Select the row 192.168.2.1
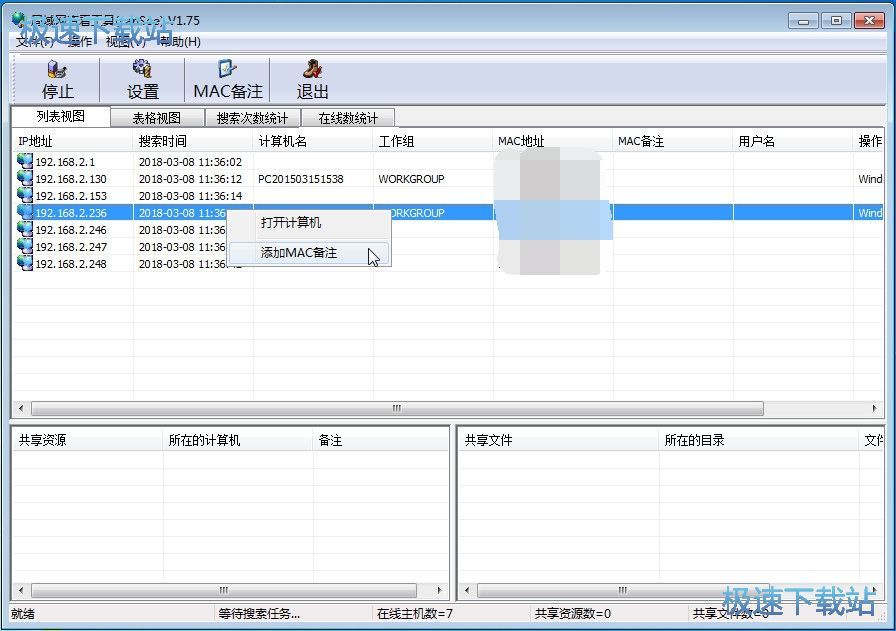 (x=447, y=162)
